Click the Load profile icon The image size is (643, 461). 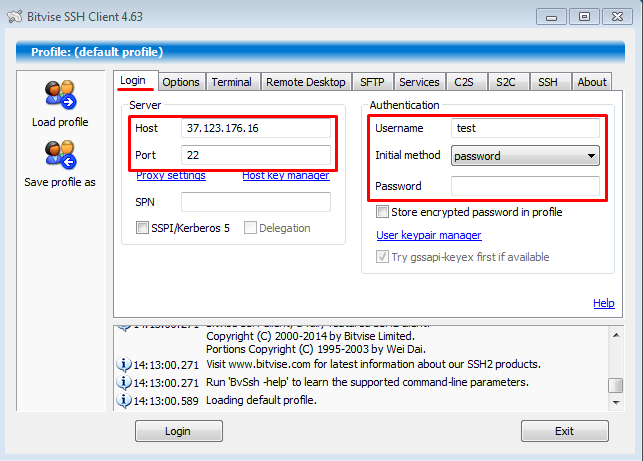[x=61, y=95]
